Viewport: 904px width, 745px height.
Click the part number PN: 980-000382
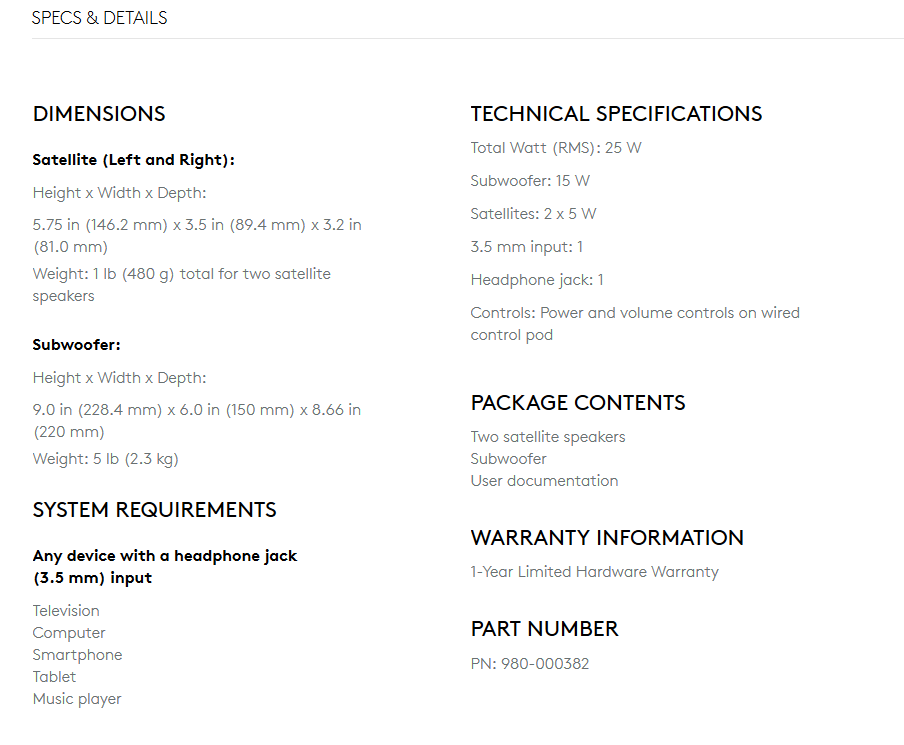(530, 664)
